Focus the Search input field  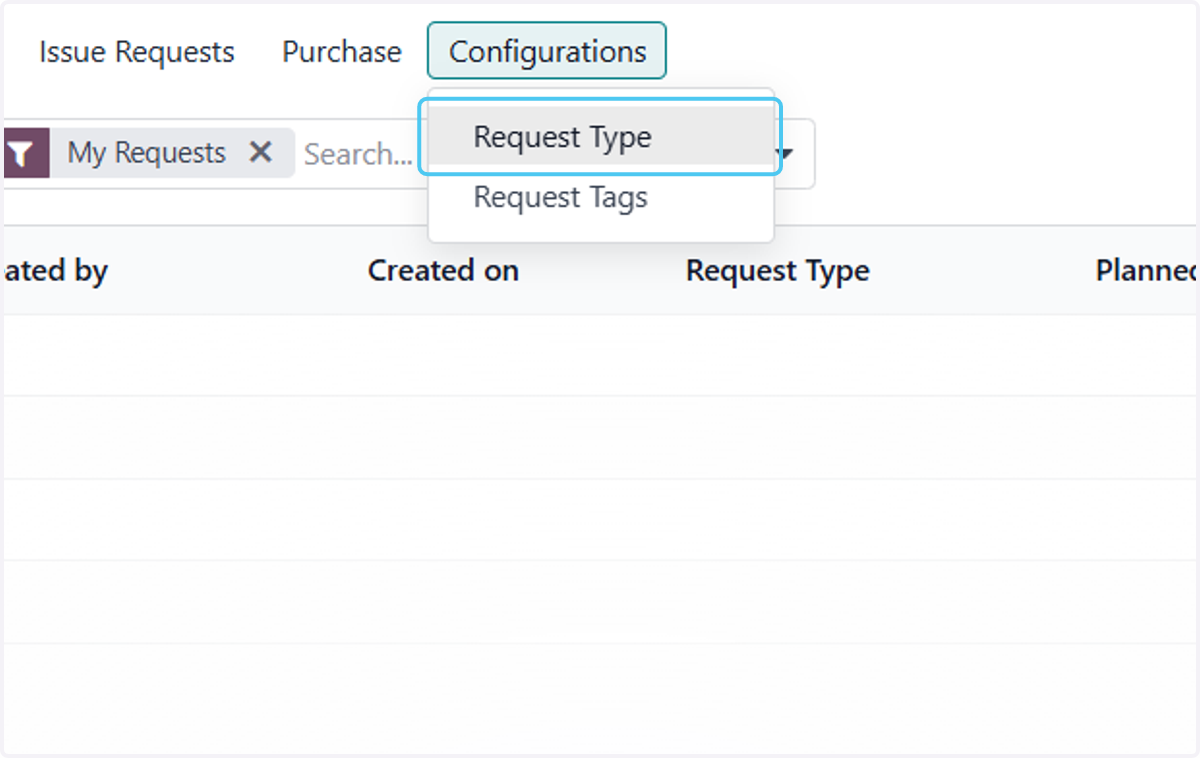pos(359,154)
